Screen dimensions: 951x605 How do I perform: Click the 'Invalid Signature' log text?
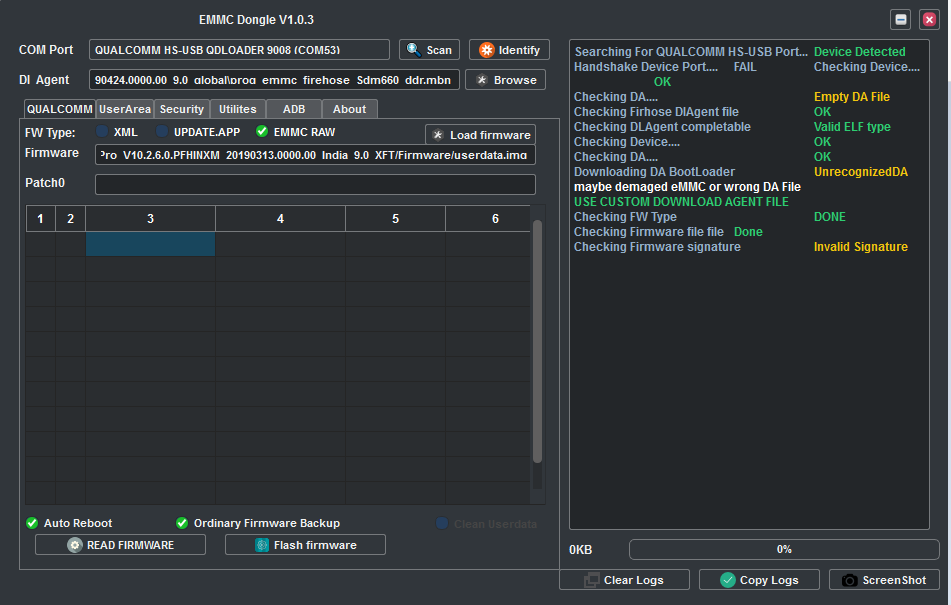(861, 247)
